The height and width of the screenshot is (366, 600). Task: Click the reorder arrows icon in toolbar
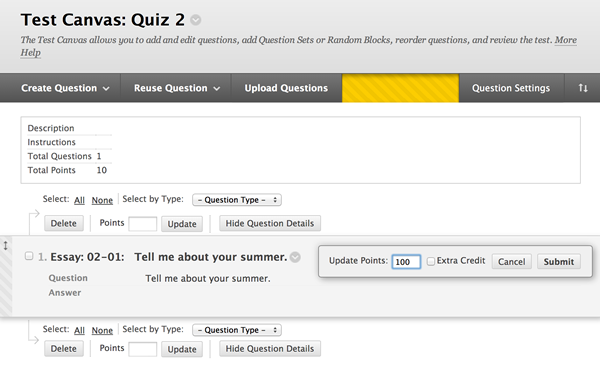(583, 88)
